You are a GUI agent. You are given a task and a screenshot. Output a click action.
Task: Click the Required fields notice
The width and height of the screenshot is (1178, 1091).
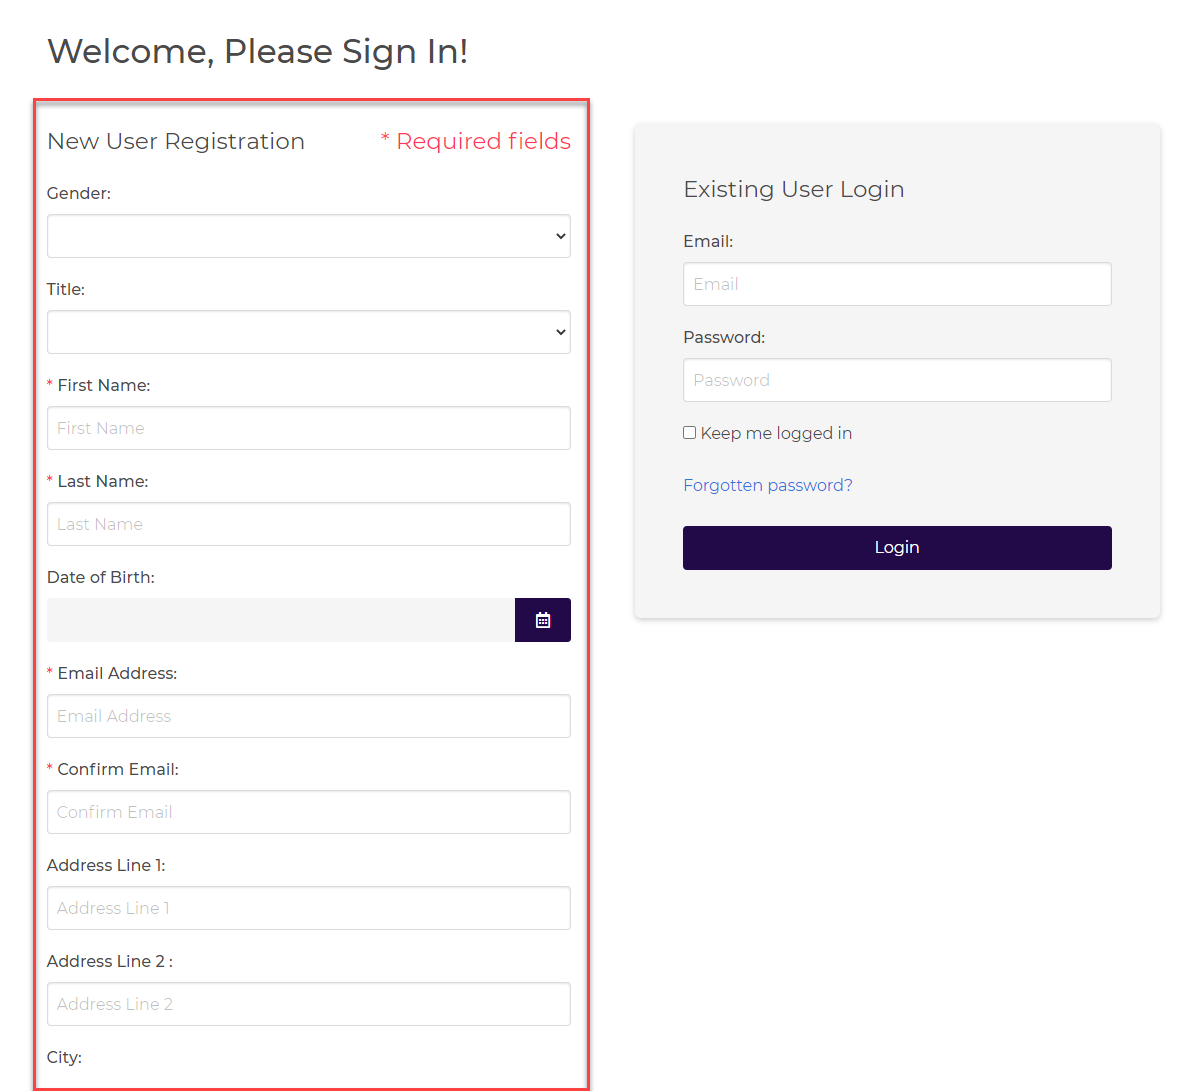tap(476, 142)
